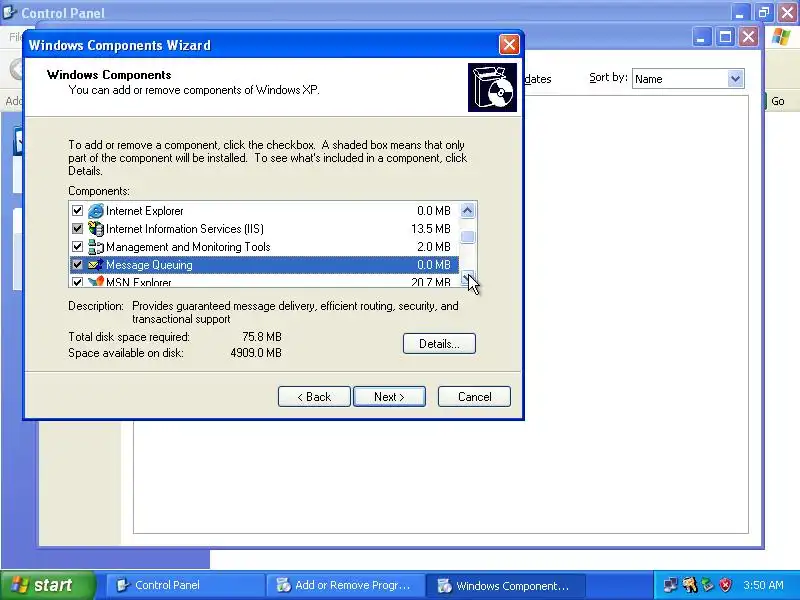
Task: Cancel the Windows Components Wizard
Action: coord(474,396)
